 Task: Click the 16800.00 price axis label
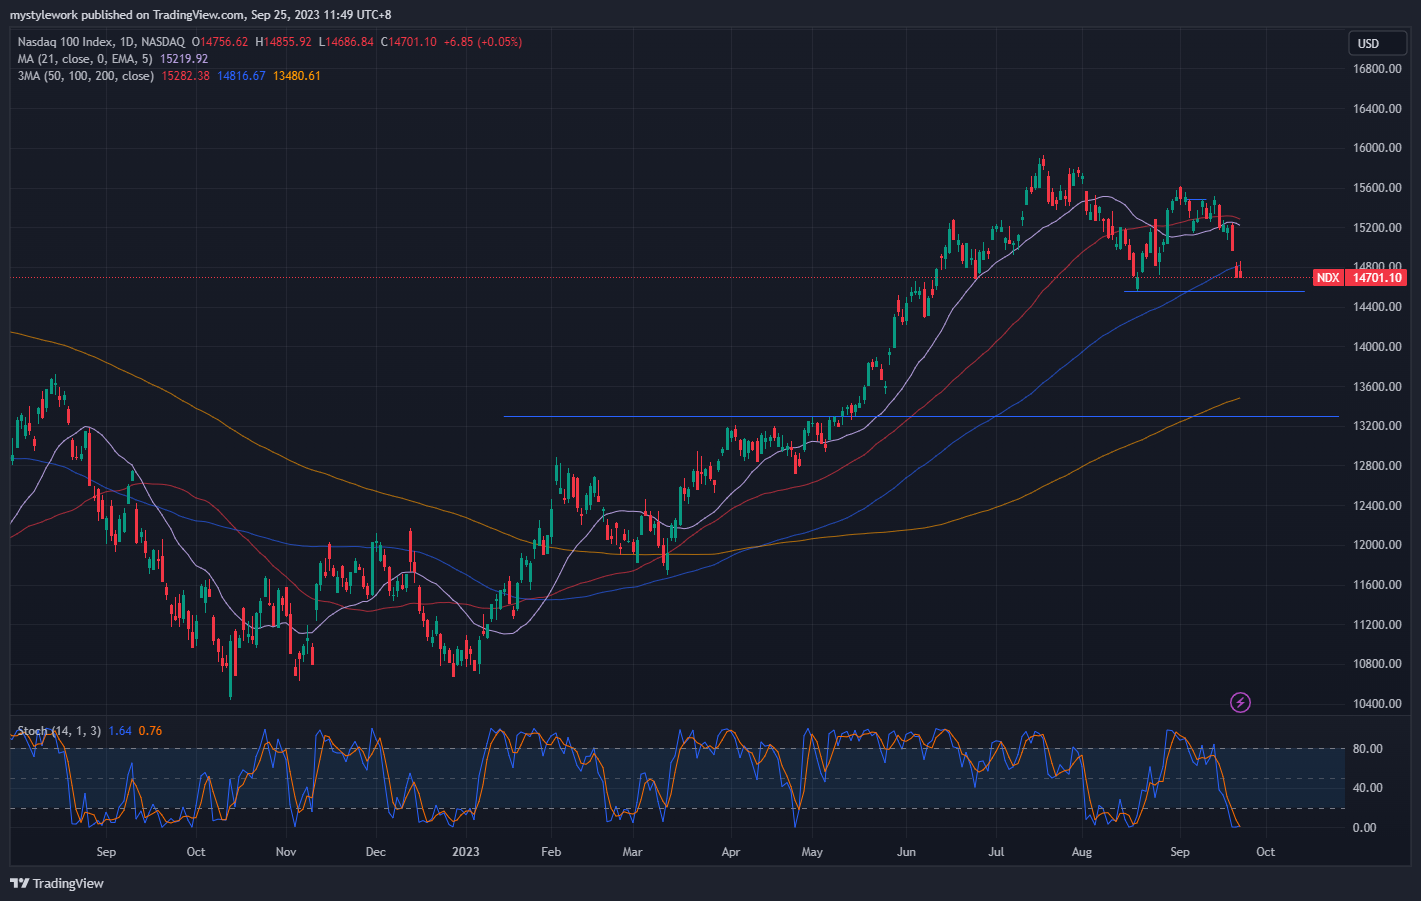(1377, 69)
